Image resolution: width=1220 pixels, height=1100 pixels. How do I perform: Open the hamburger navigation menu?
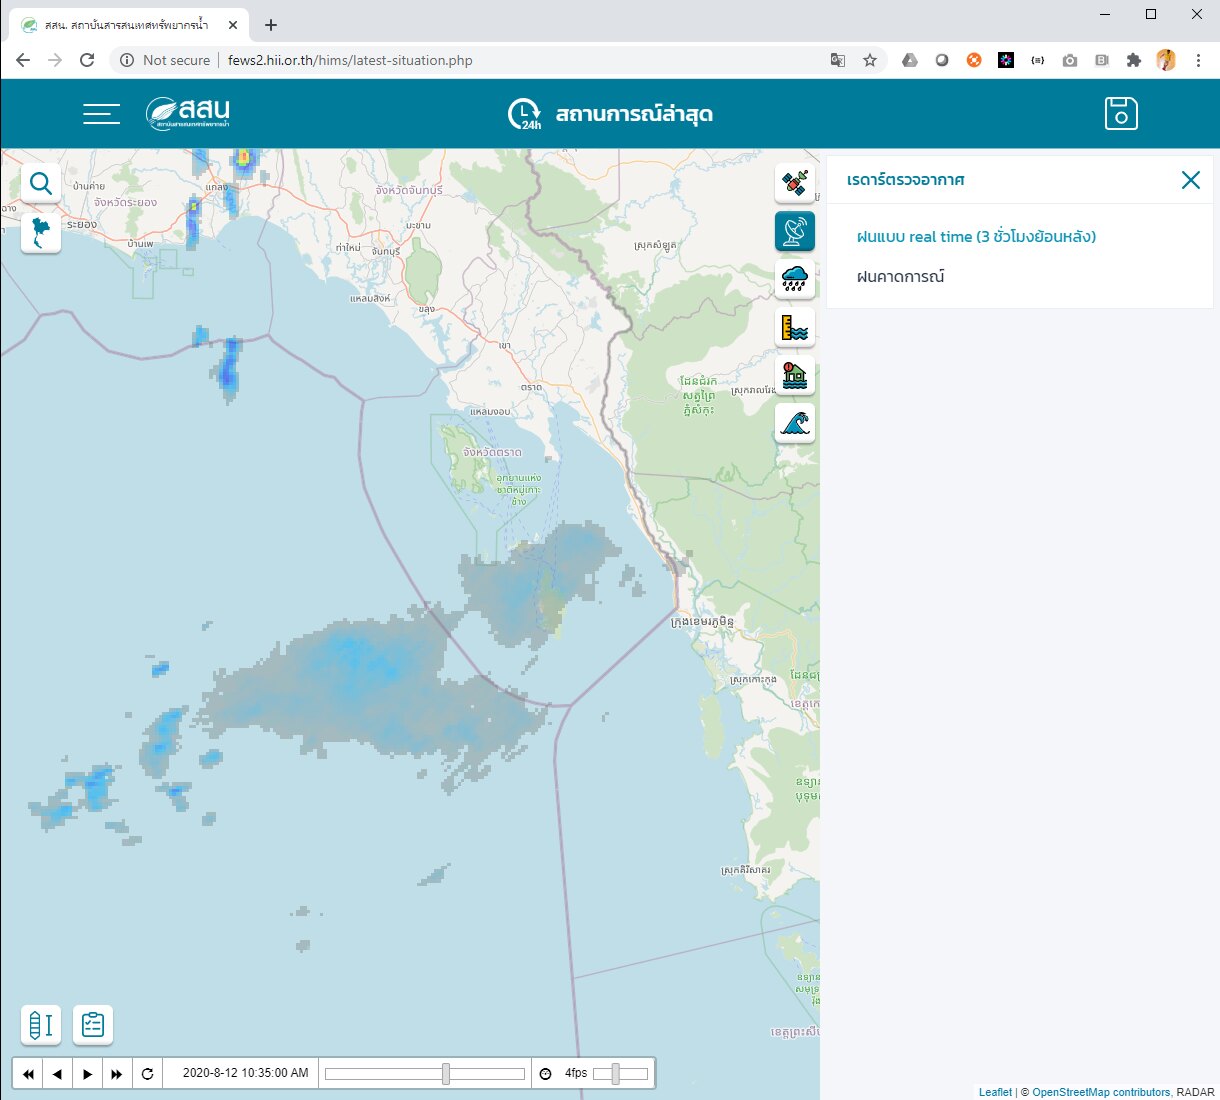101,114
